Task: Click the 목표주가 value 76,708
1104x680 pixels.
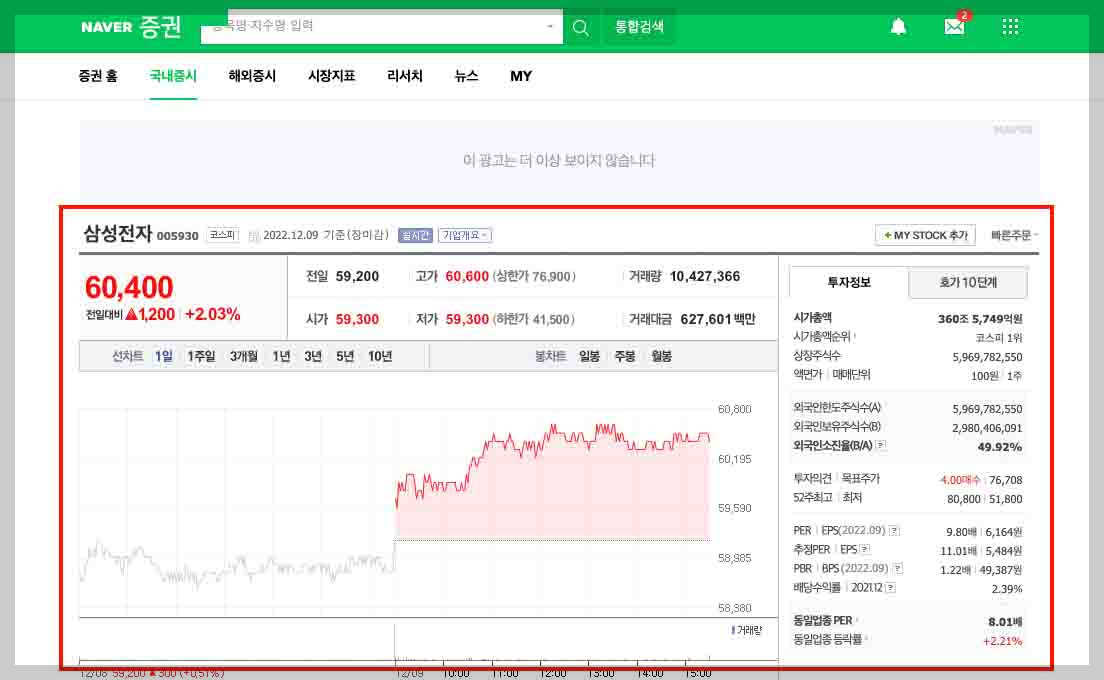Action: pyautogui.click(x=1005, y=479)
